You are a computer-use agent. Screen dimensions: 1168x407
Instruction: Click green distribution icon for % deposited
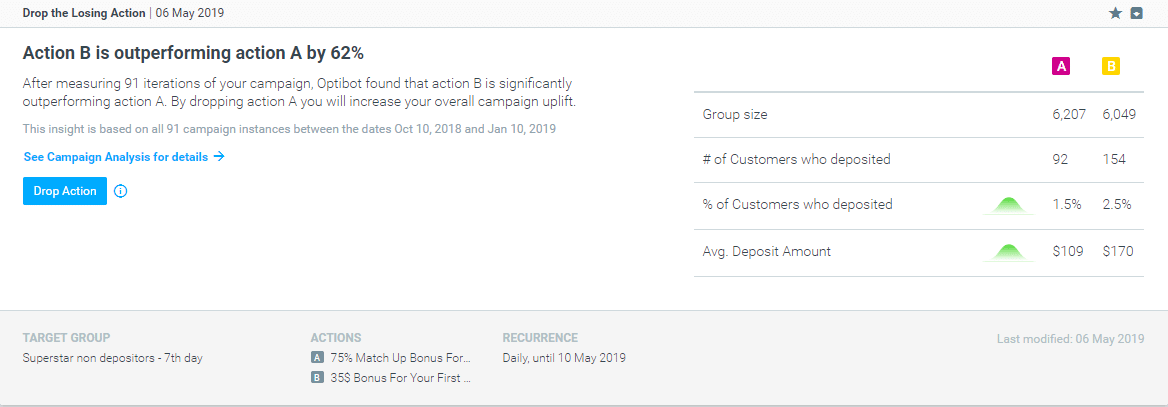[1009, 205]
